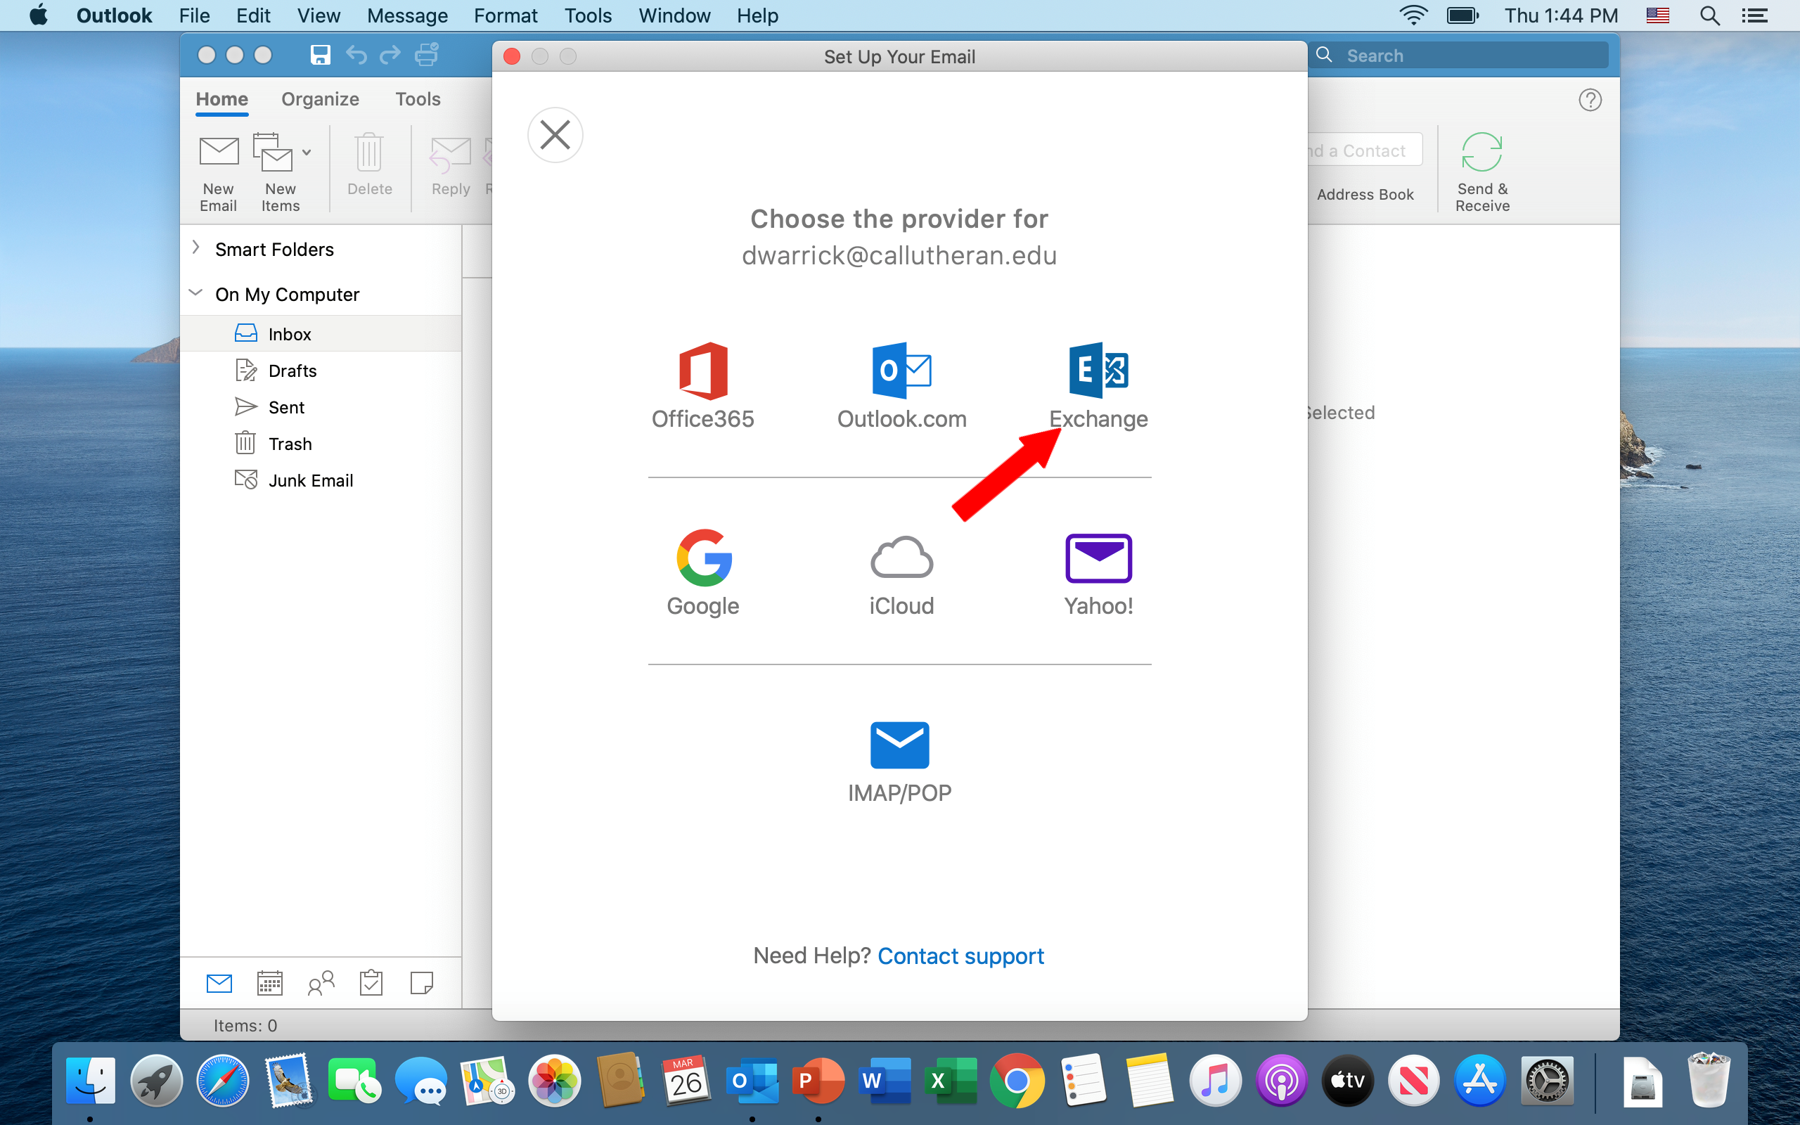Open the Apple menu
Screen dimensions: 1800x1125
pyautogui.click(x=38, y=16)
